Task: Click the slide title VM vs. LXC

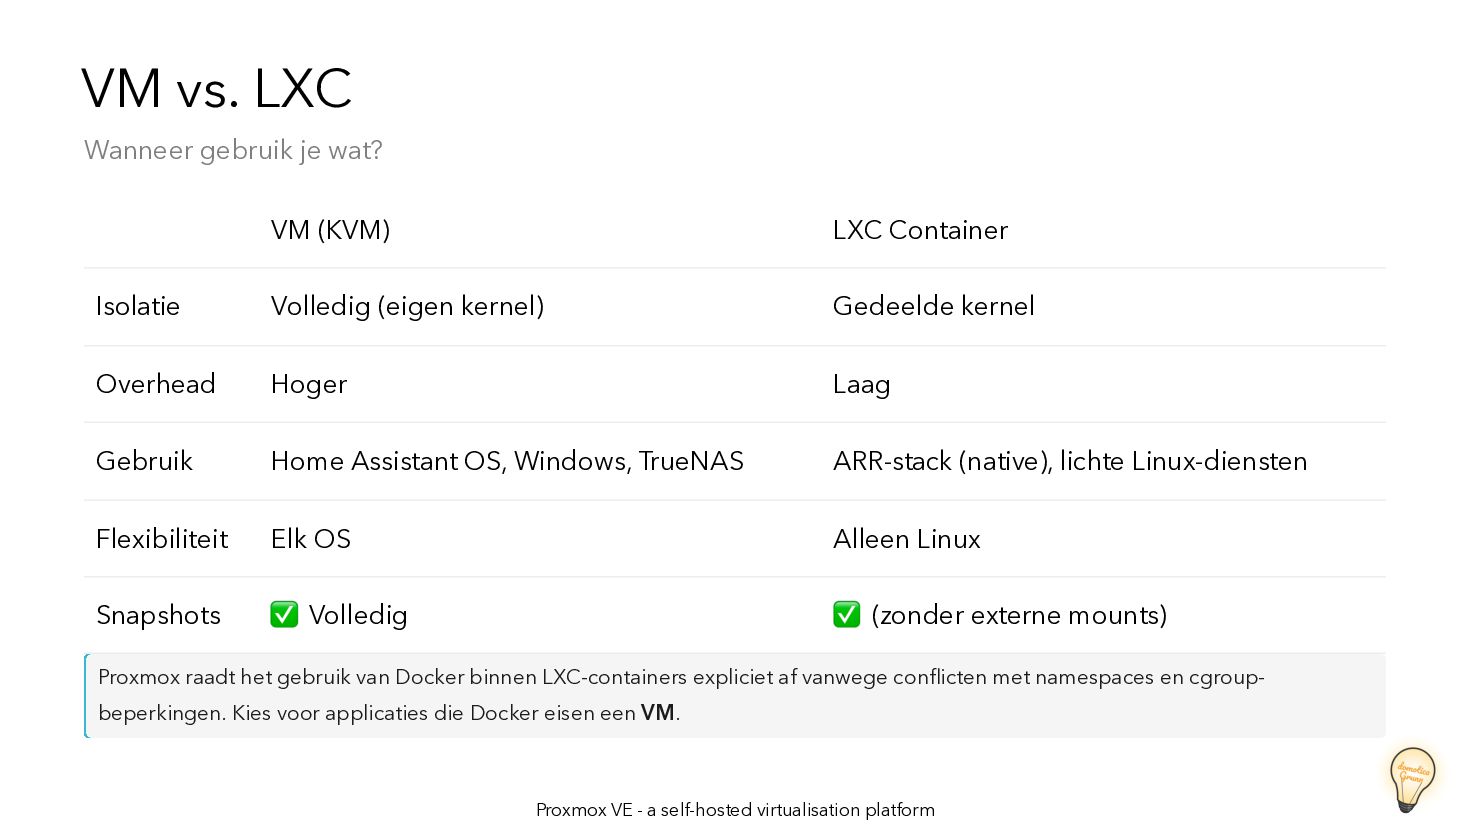Action: tap(216, 88)
